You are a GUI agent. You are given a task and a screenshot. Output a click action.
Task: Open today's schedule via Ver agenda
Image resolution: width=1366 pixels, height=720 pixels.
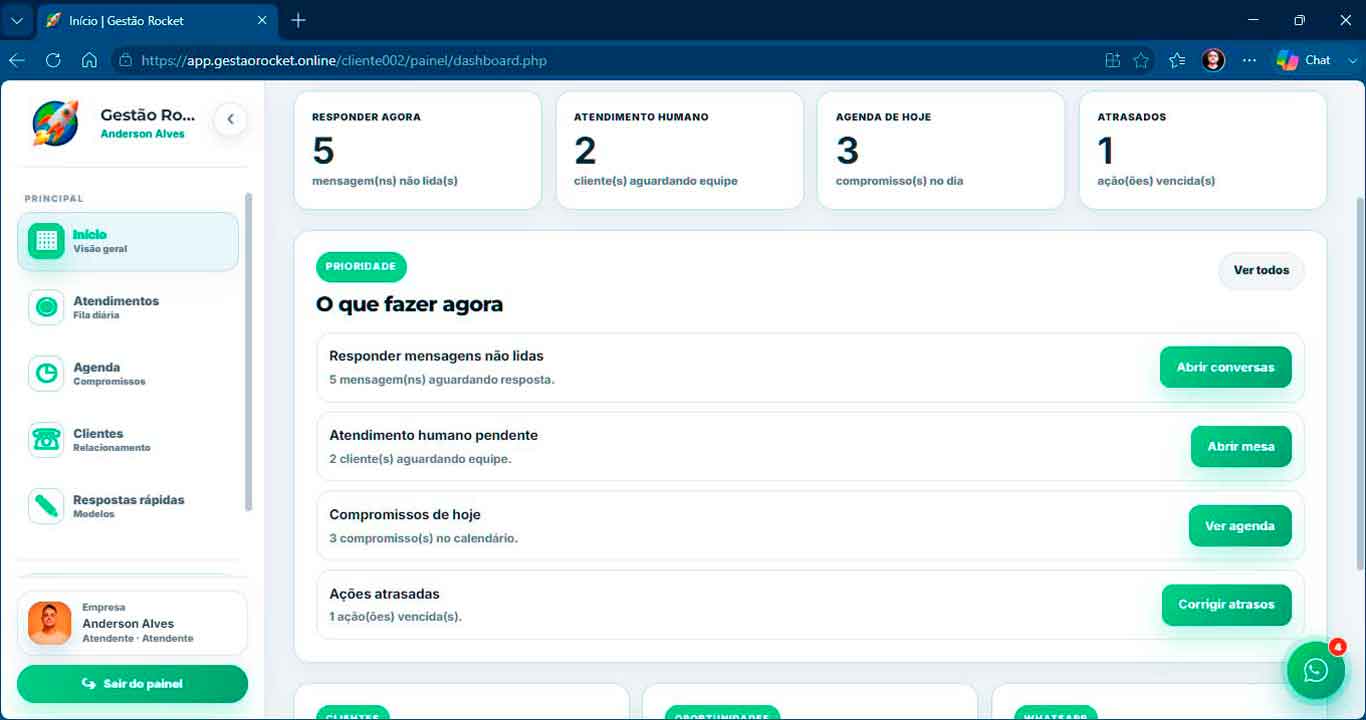[1240, 526]
